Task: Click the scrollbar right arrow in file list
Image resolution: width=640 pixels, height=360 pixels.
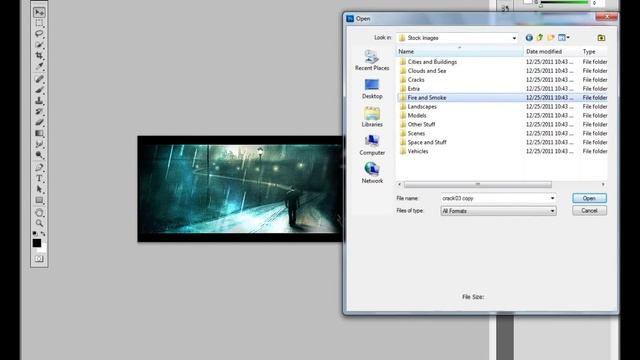Action: (603, 184)
